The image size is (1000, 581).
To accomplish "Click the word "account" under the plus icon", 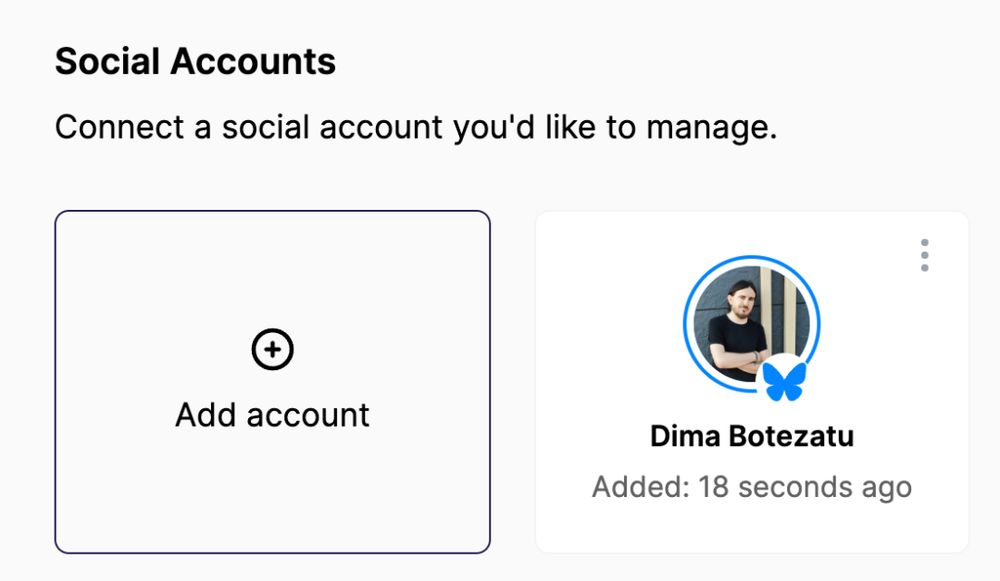I will pos(308,416).
